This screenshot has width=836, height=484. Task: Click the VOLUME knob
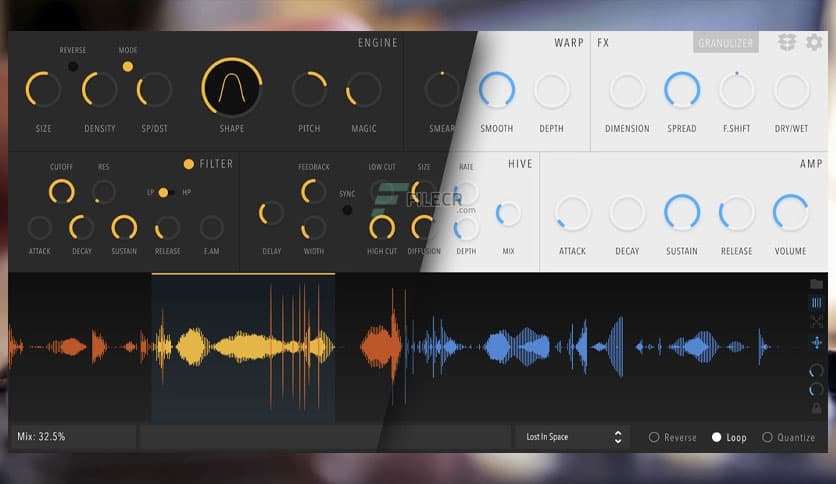(791, 213)
